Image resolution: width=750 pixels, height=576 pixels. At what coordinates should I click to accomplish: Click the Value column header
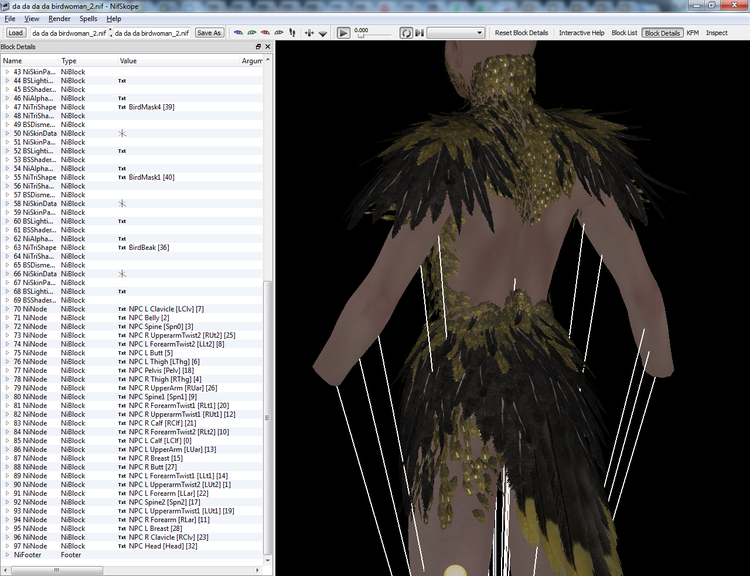(x=178, y=61)
